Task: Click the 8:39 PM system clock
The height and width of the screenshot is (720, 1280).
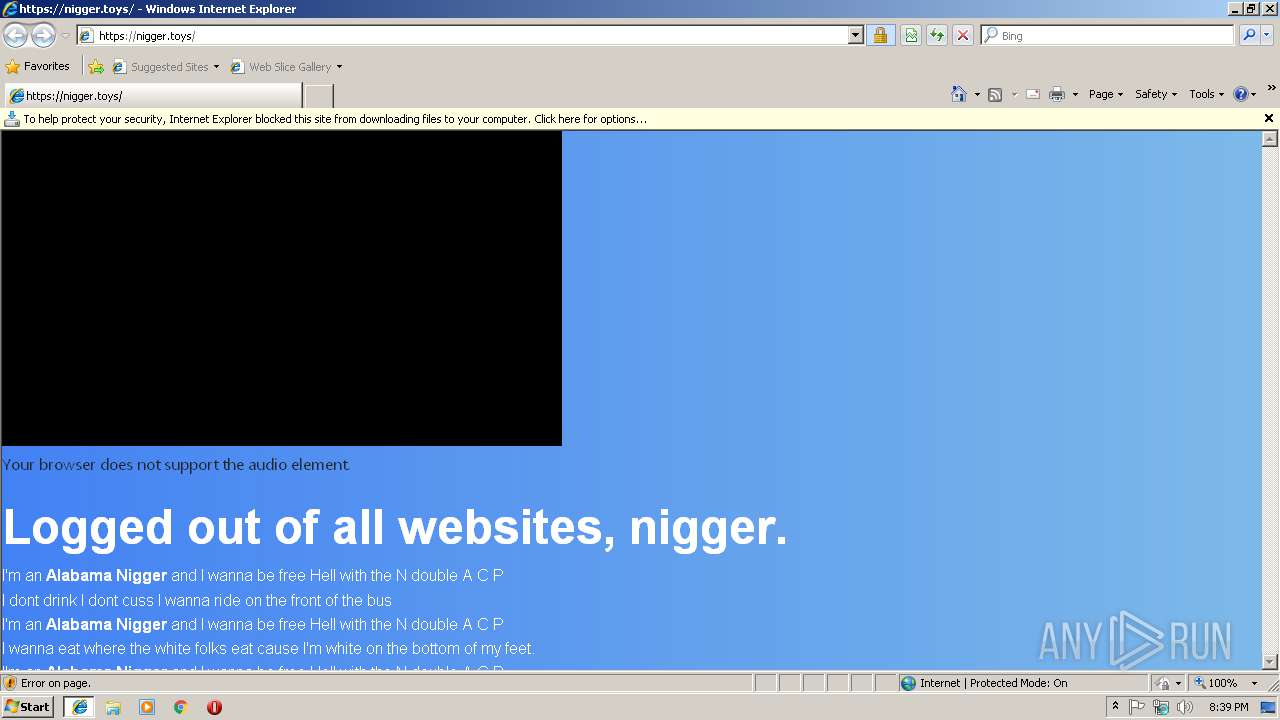Action: [1228, 707]
